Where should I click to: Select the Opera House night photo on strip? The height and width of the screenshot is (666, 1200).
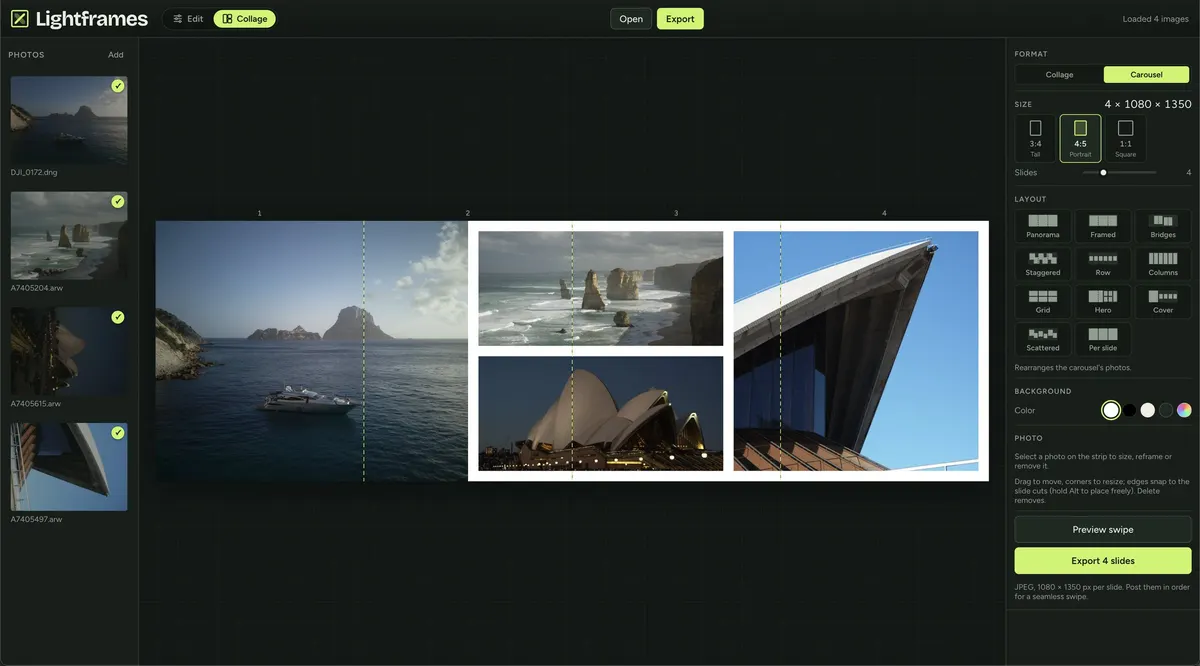600,413
